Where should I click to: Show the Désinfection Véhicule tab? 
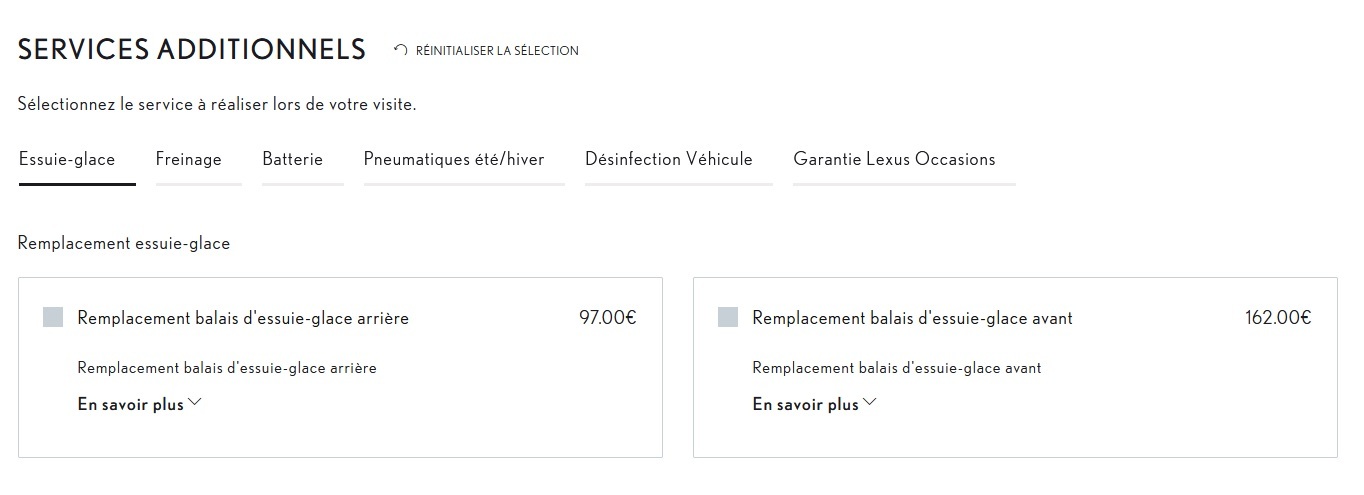(669, 159)
